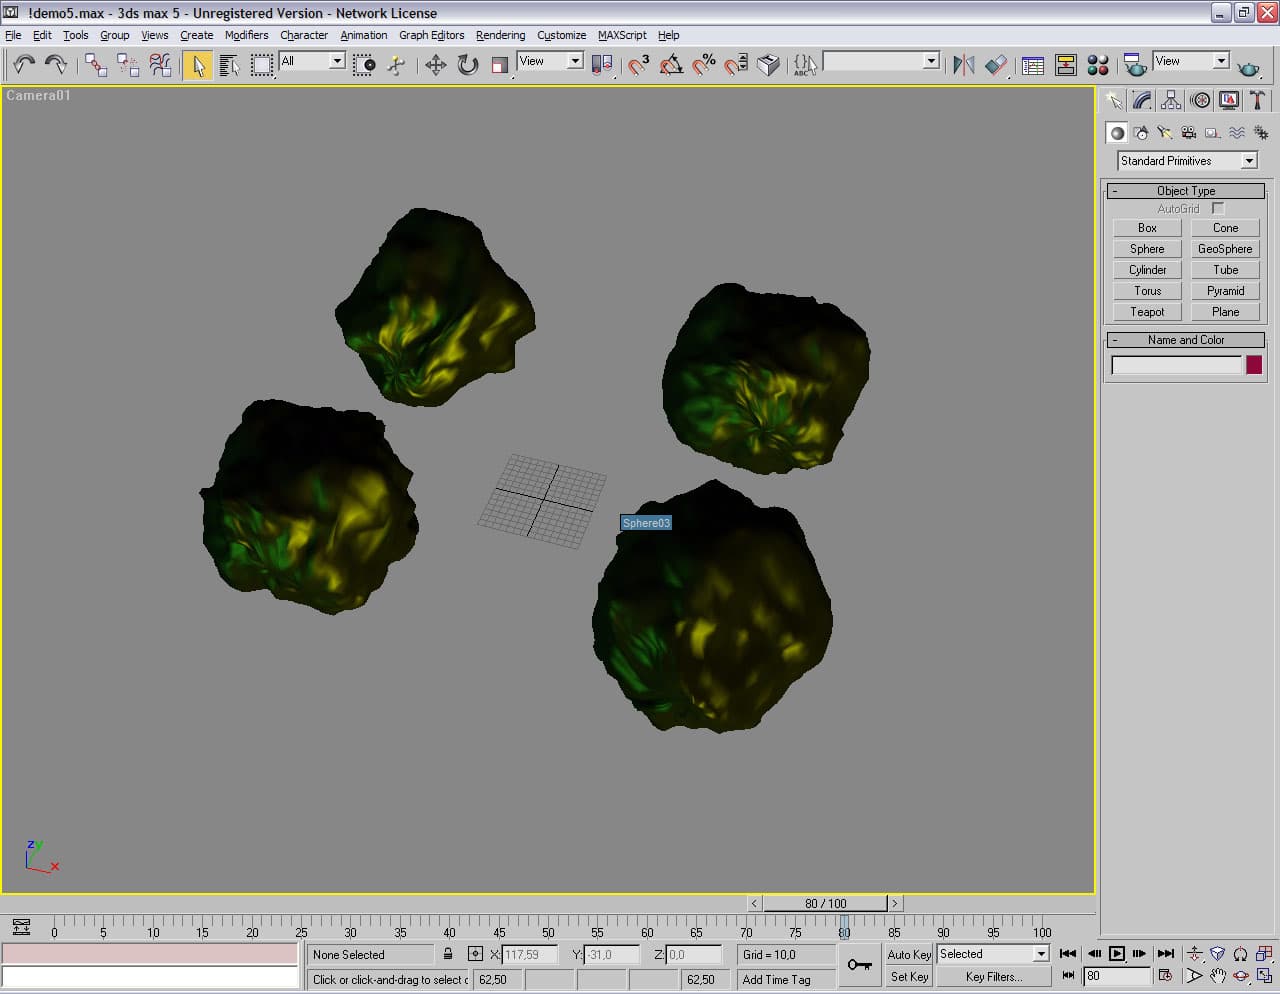Open the Material Editor
The height and width of the screenshot is (994, 1280).
point(1098,65)
